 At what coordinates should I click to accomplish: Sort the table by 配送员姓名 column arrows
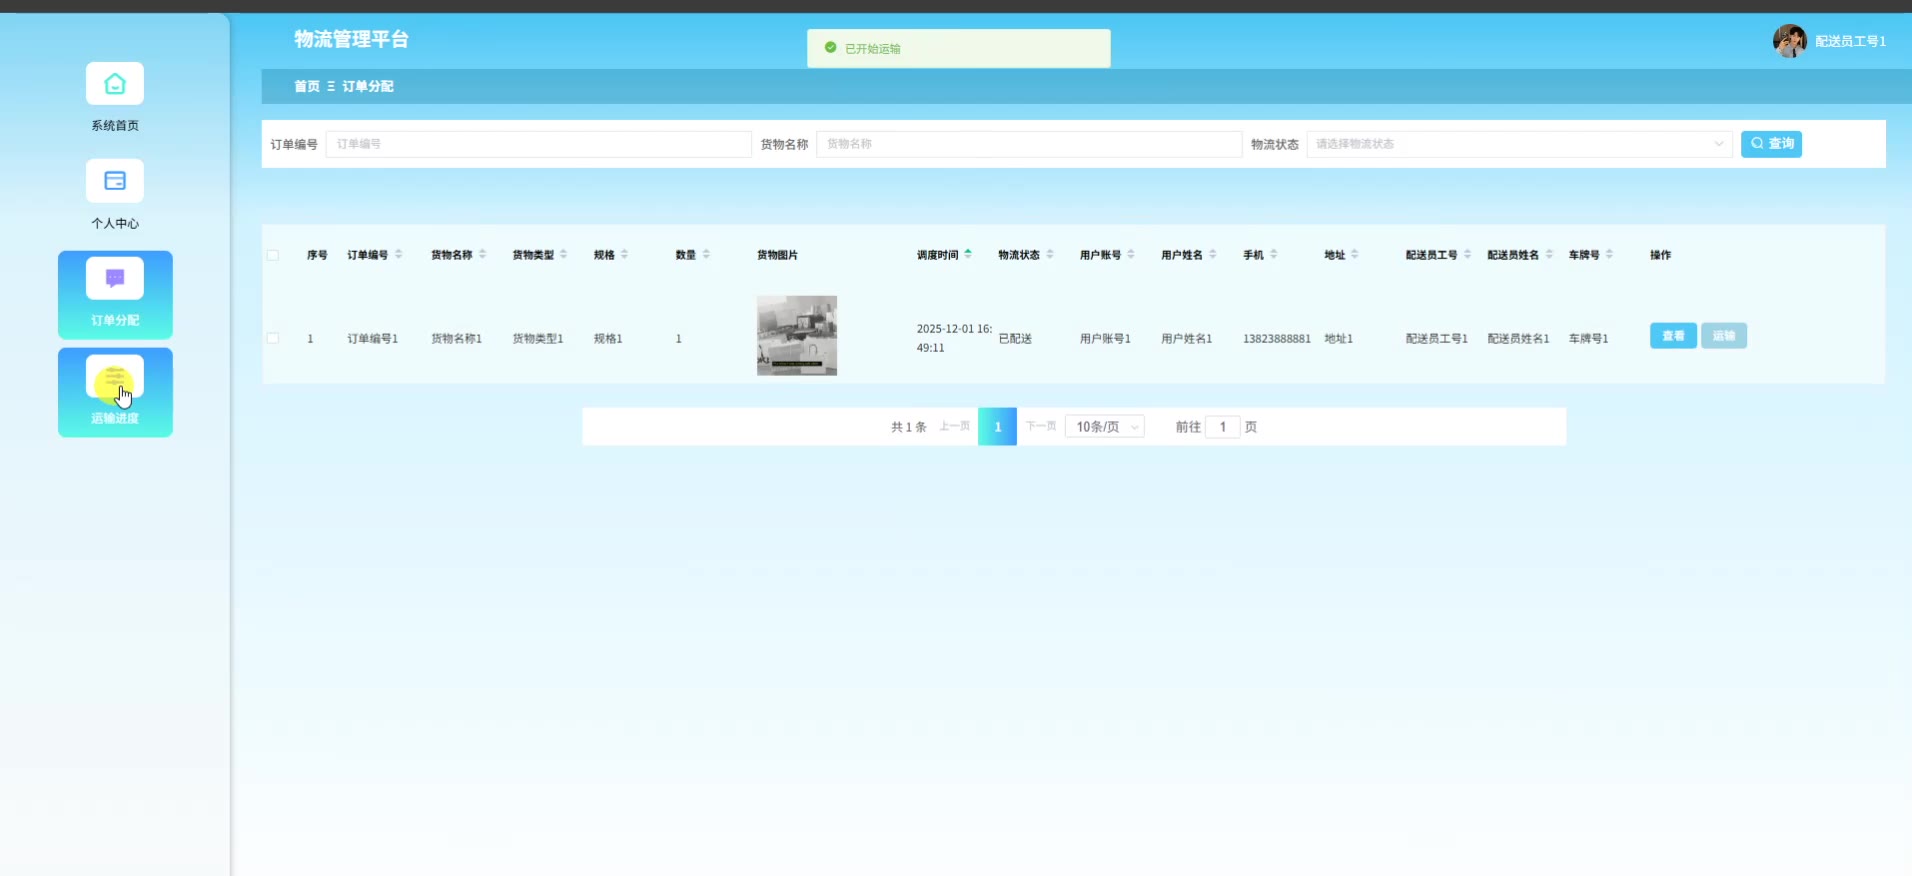[1549, 254]
